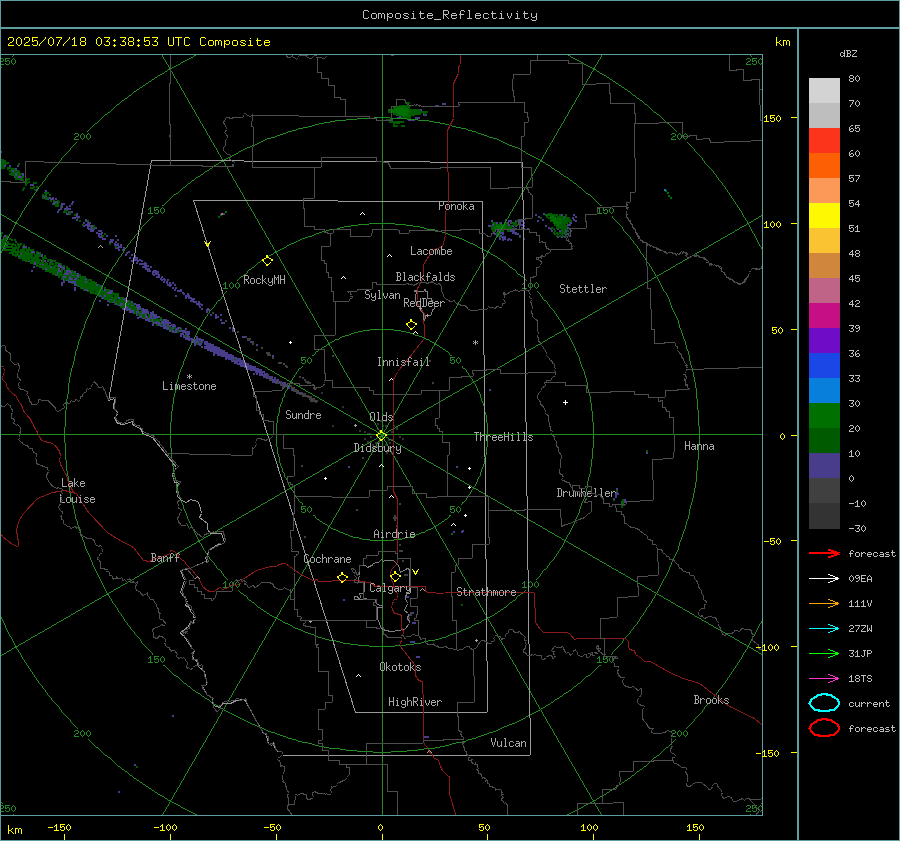Click the ThreeHills city label

click(x=503, y=437)
